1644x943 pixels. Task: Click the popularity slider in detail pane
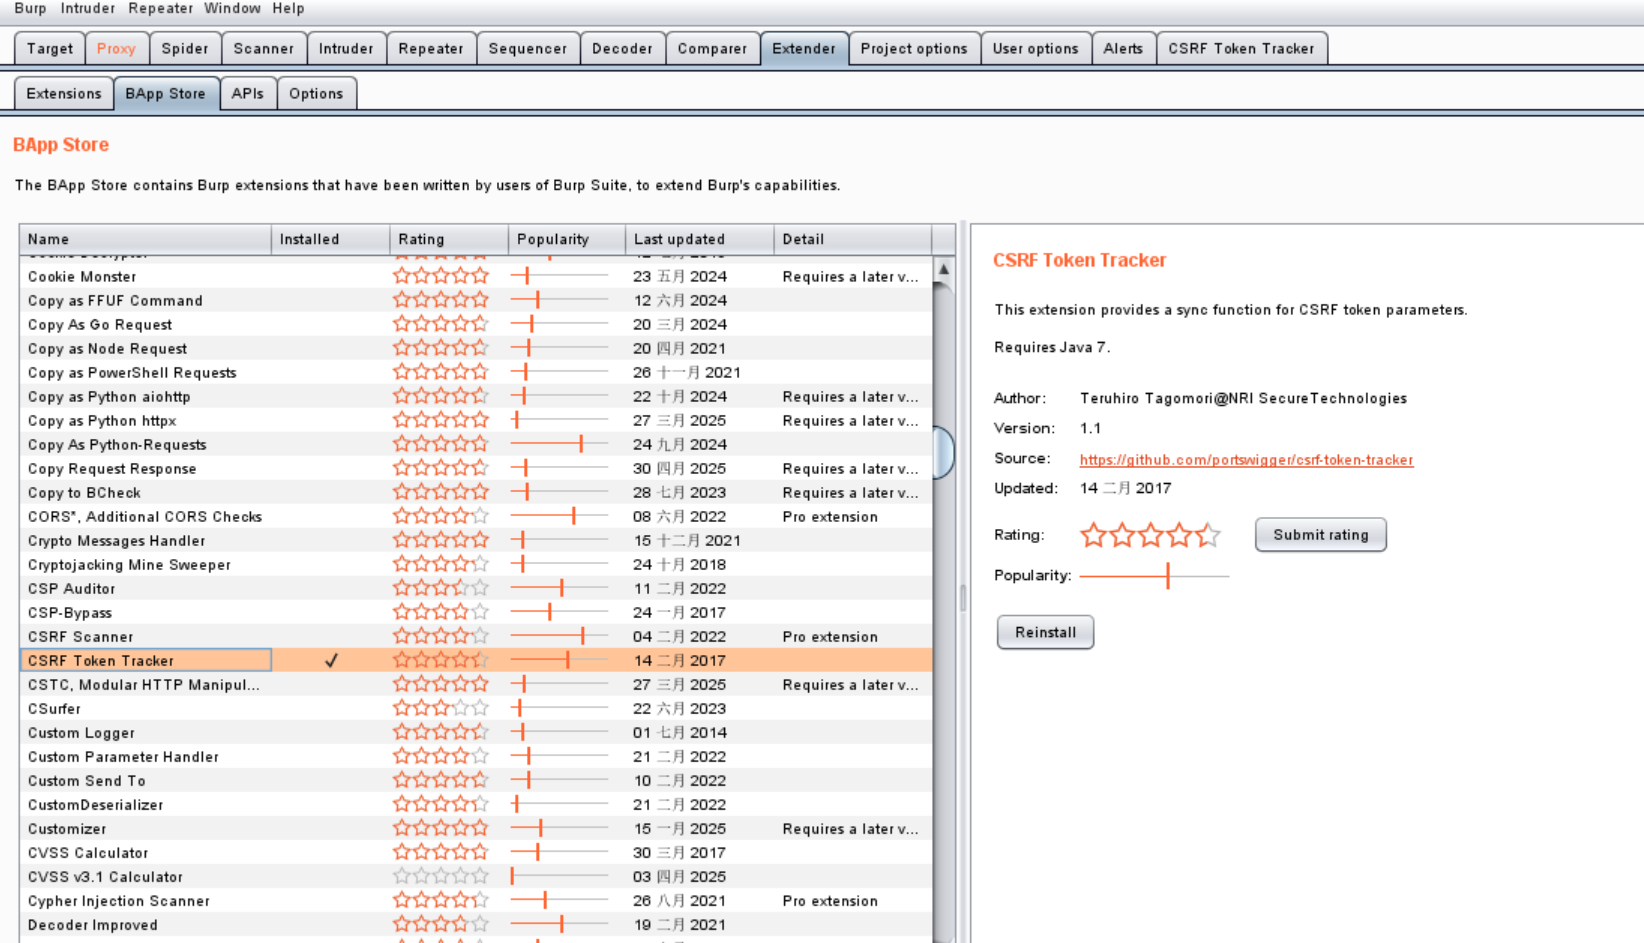pyautogui.click(x=1154, y=576)
